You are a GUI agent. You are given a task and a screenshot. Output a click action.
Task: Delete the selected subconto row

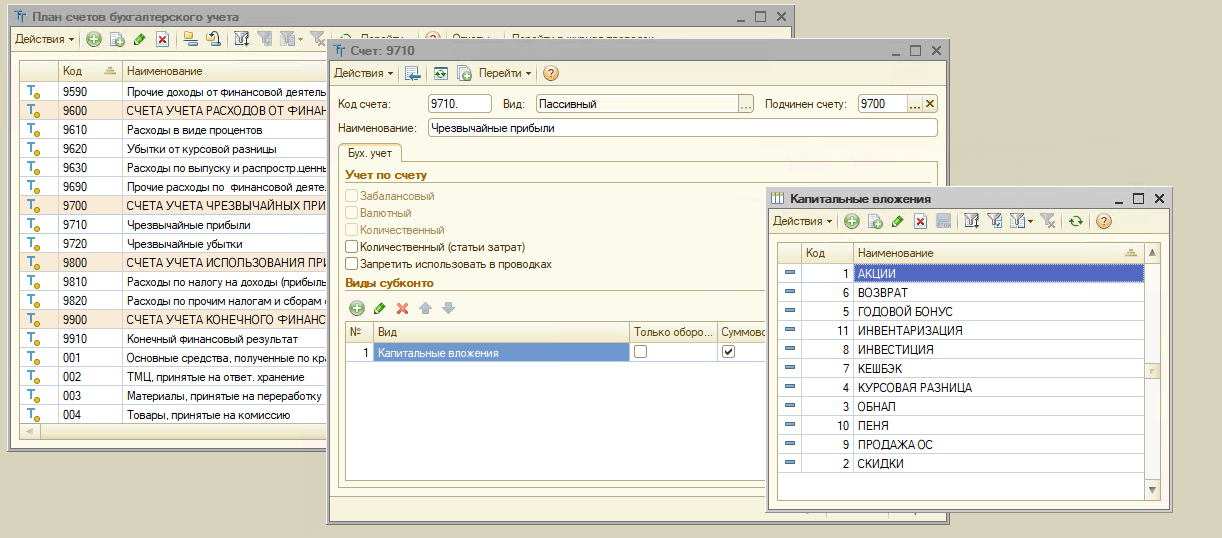point(403,308)
